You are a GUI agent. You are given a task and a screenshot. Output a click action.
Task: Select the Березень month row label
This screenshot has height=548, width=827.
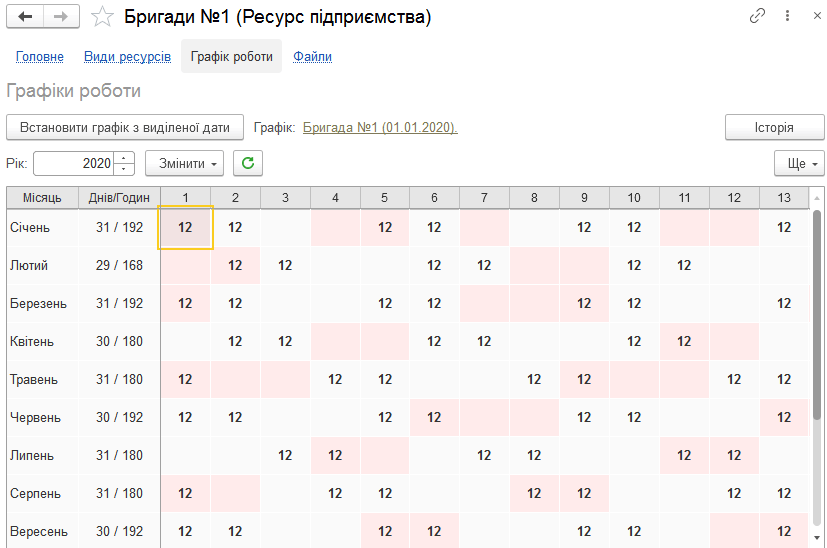click(x=39, y=303)
